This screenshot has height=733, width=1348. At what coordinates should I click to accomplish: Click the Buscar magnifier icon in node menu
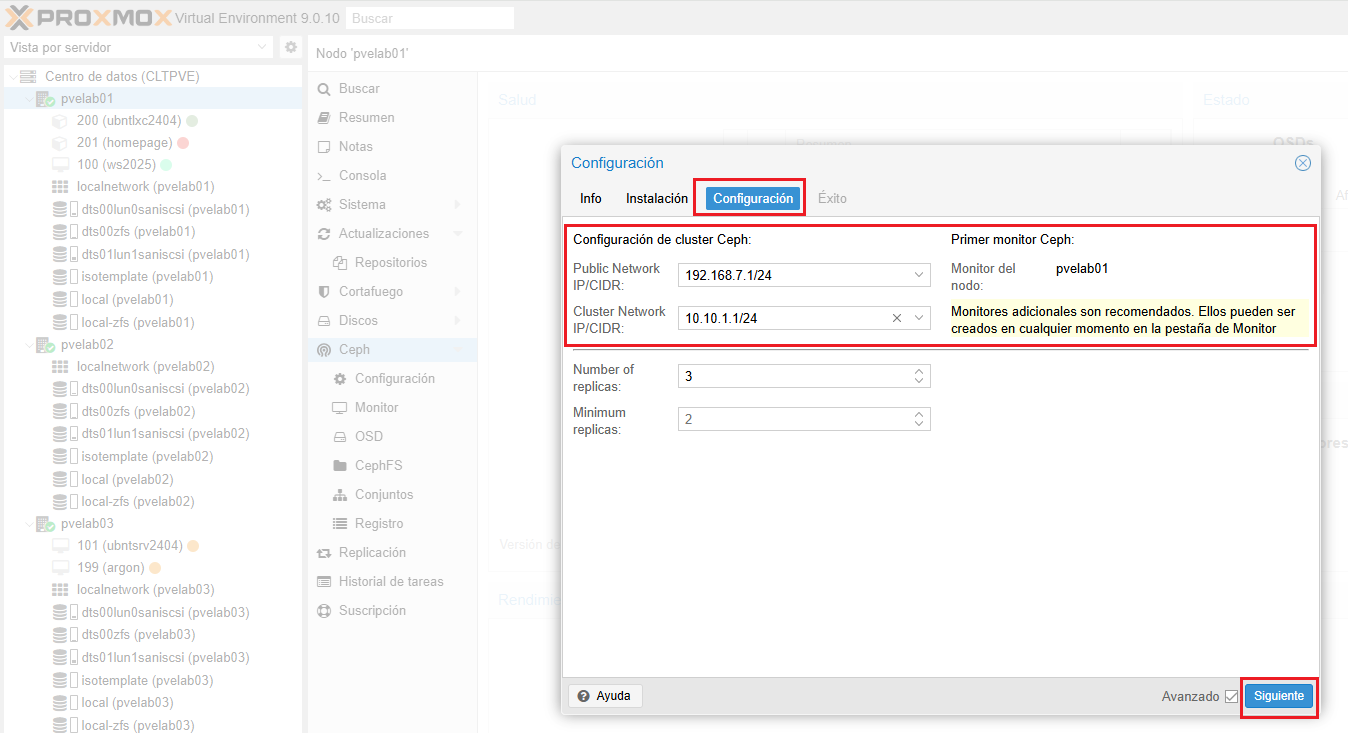(324, 89)
